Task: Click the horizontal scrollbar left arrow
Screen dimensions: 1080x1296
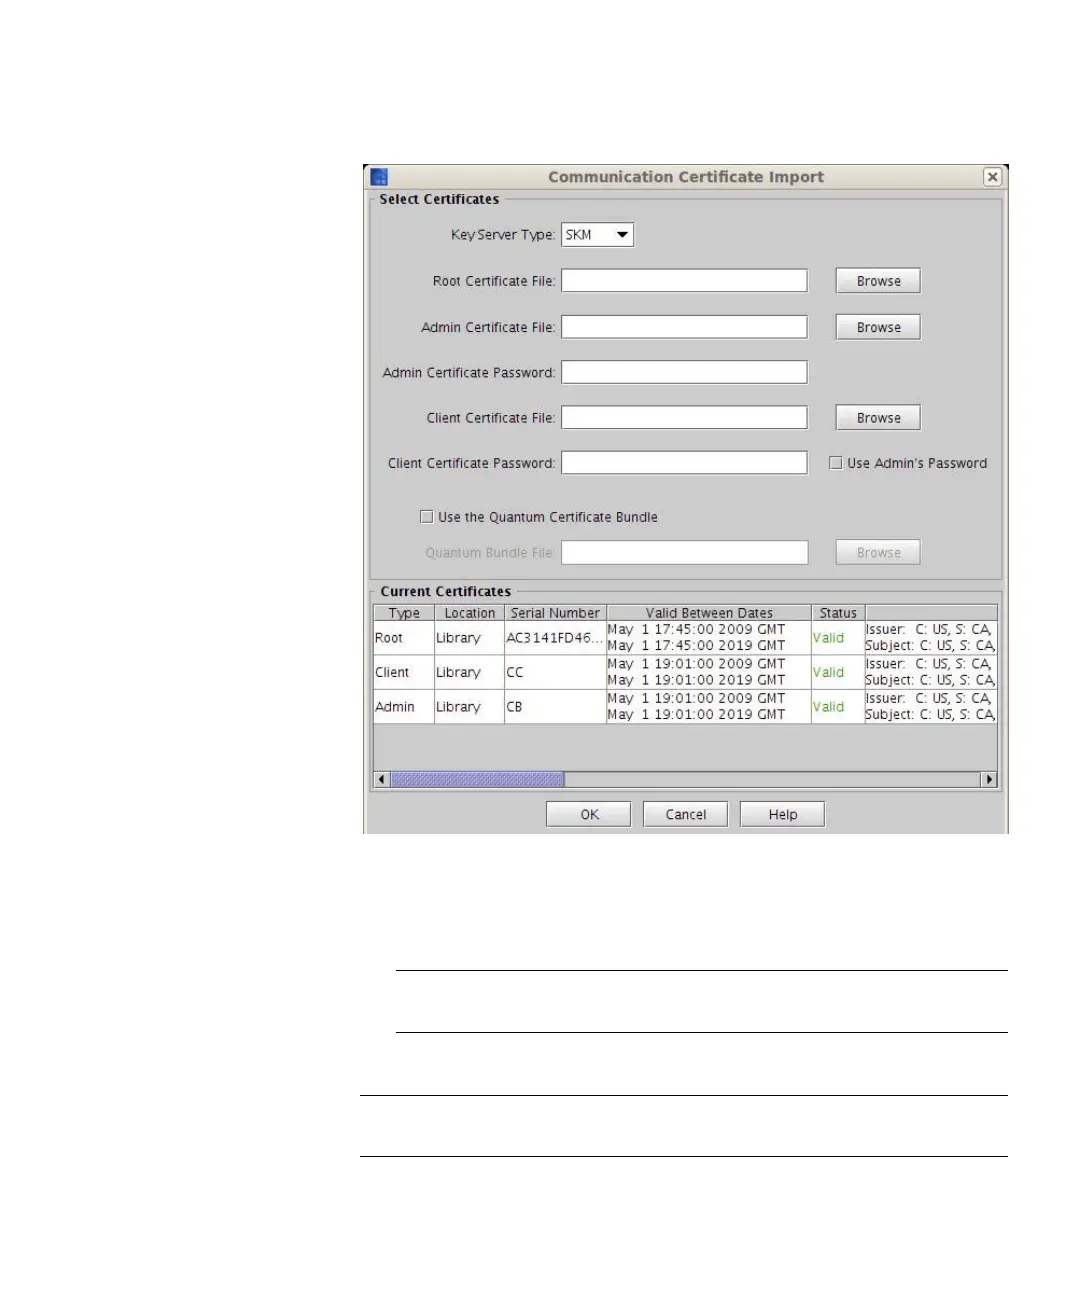Action: pyautogui.click(x=382, y=779)
